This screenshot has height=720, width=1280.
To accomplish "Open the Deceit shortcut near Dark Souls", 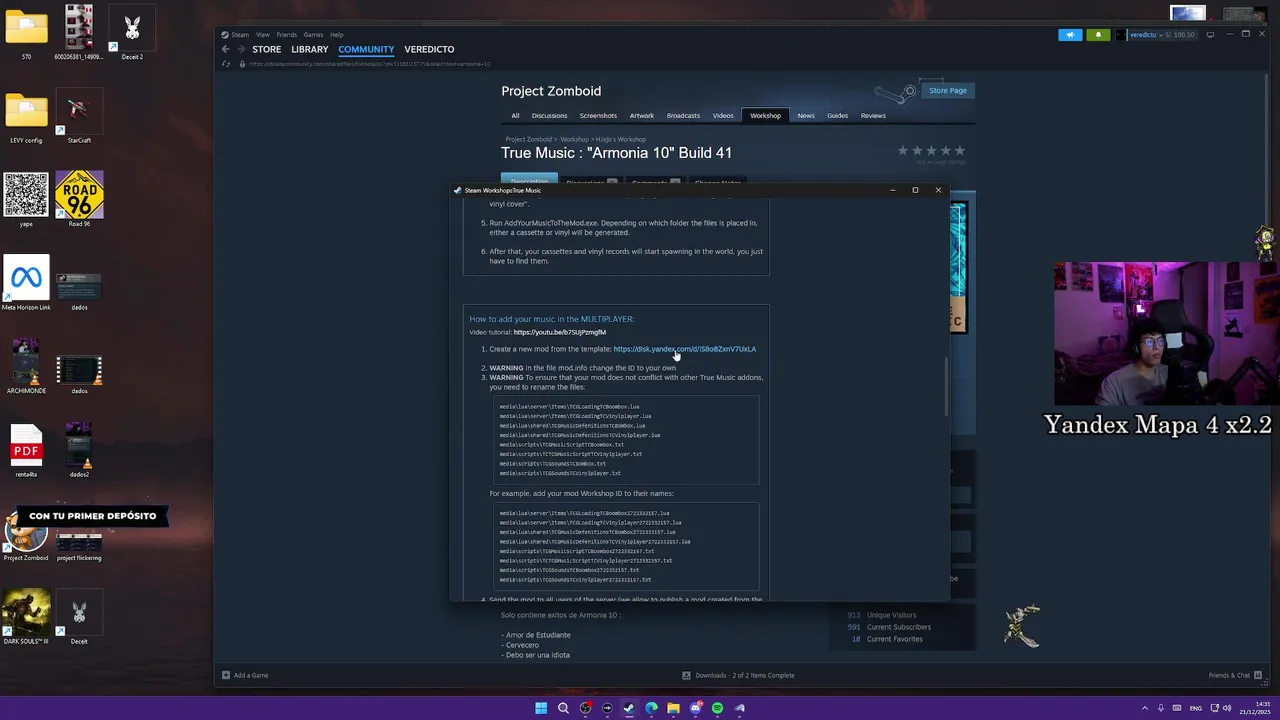I will pos(79,617).
